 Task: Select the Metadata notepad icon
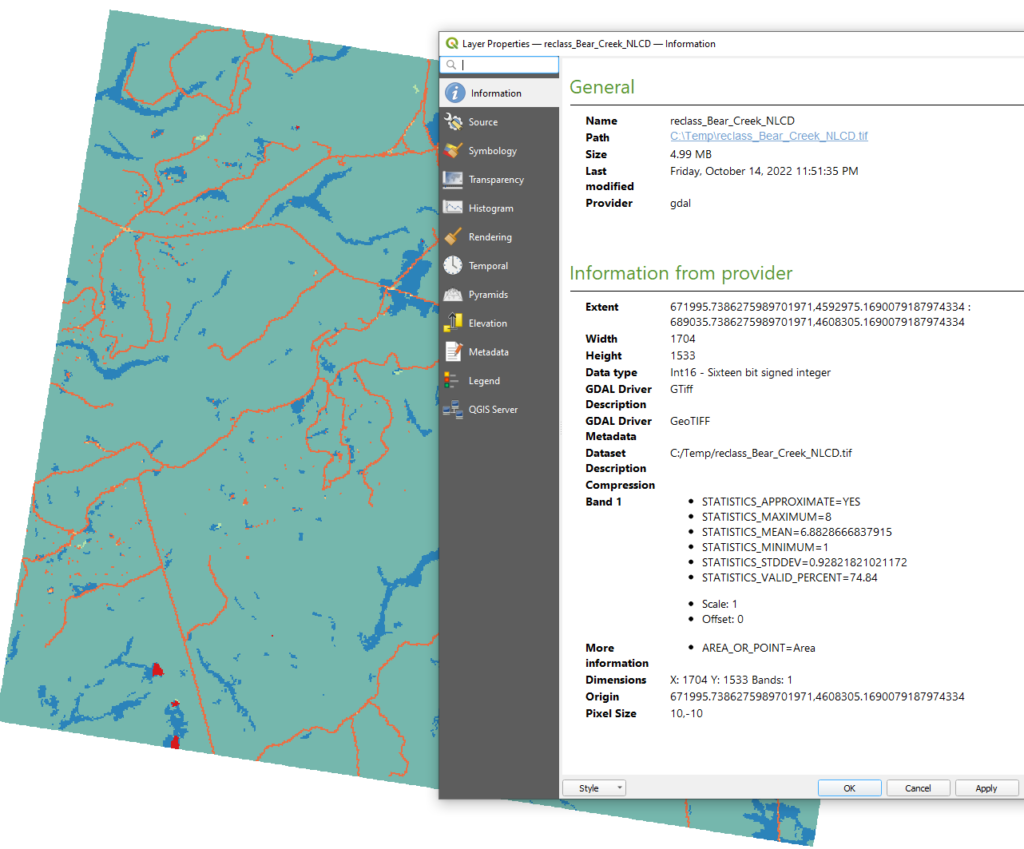[454, 352]
